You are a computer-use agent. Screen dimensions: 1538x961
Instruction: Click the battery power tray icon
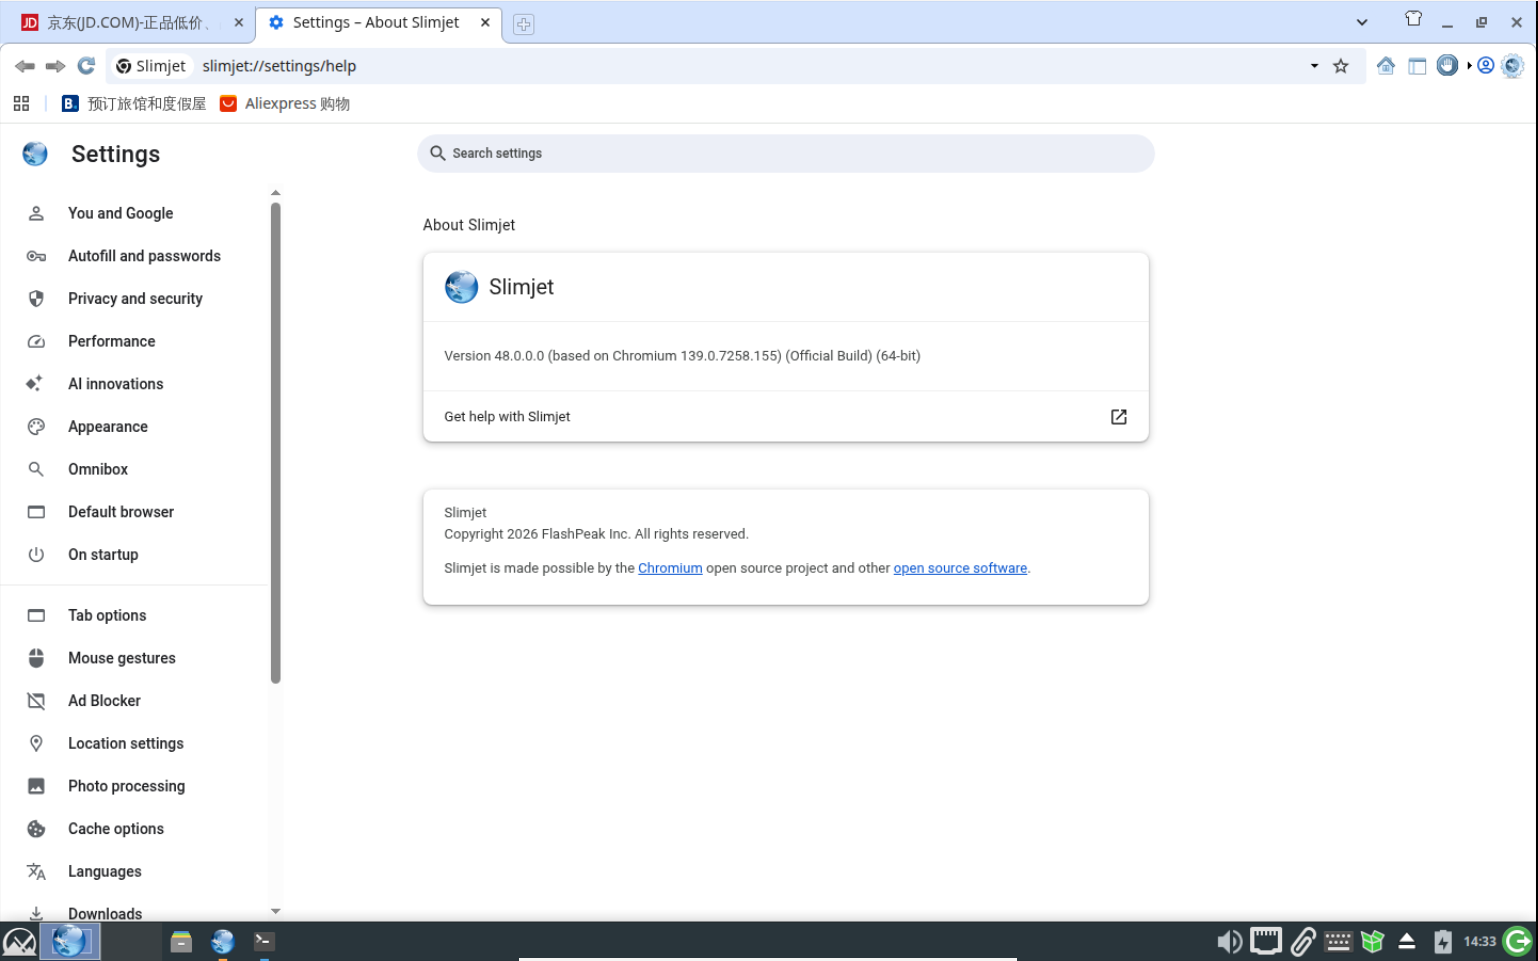pos(1442,942)
